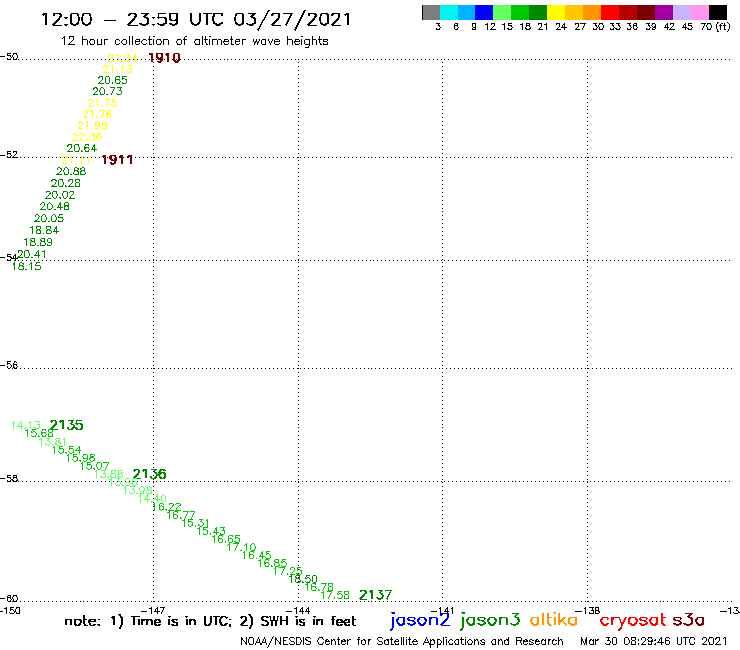Screen dimensions: 740x650
Task: Click the 'Mar 30 08:29:46 UTC 2021' timestamp
Action: click(x=654, y=641)
